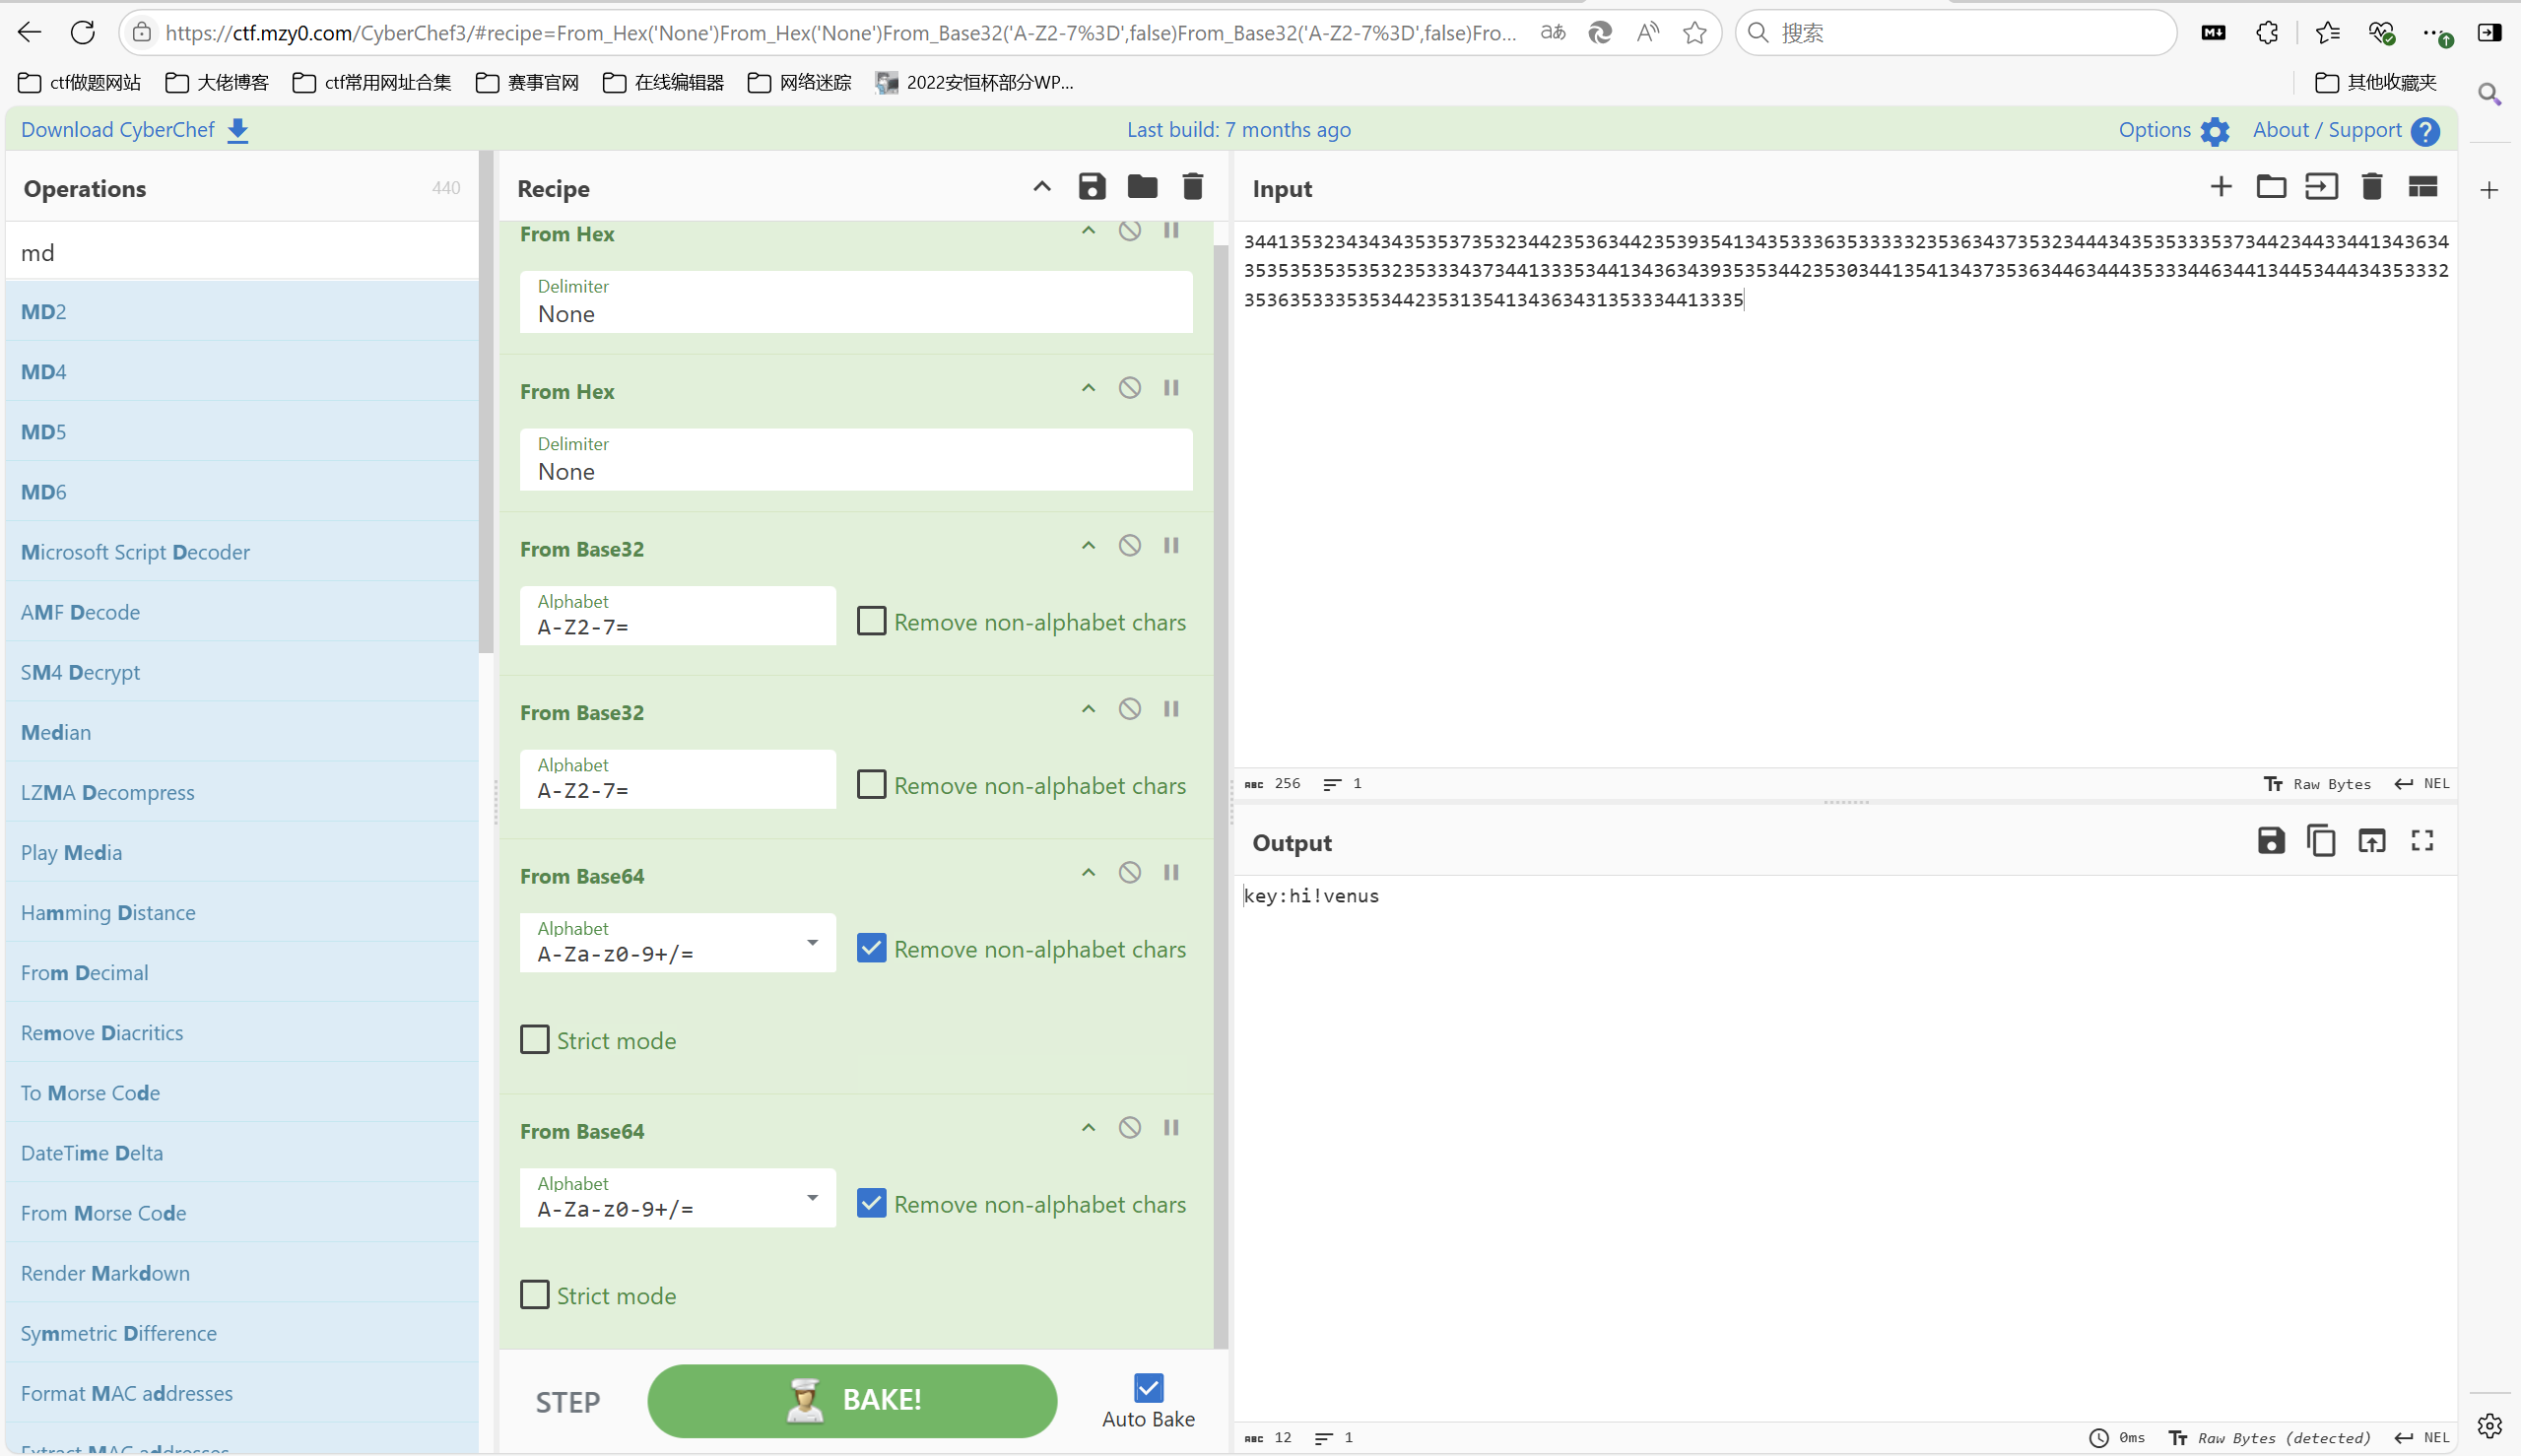Open the 大佬博客 bookmarks folder
The image size is (2521, 1456).
[217, 82]
